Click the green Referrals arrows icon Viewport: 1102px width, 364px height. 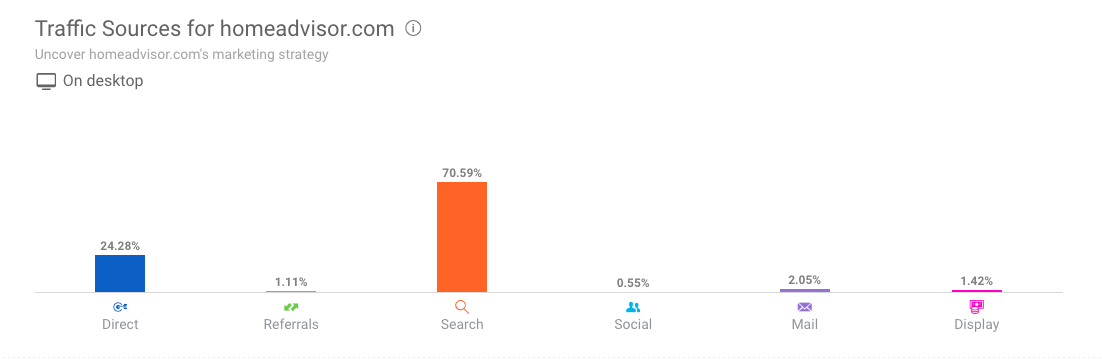click(291, 307)
